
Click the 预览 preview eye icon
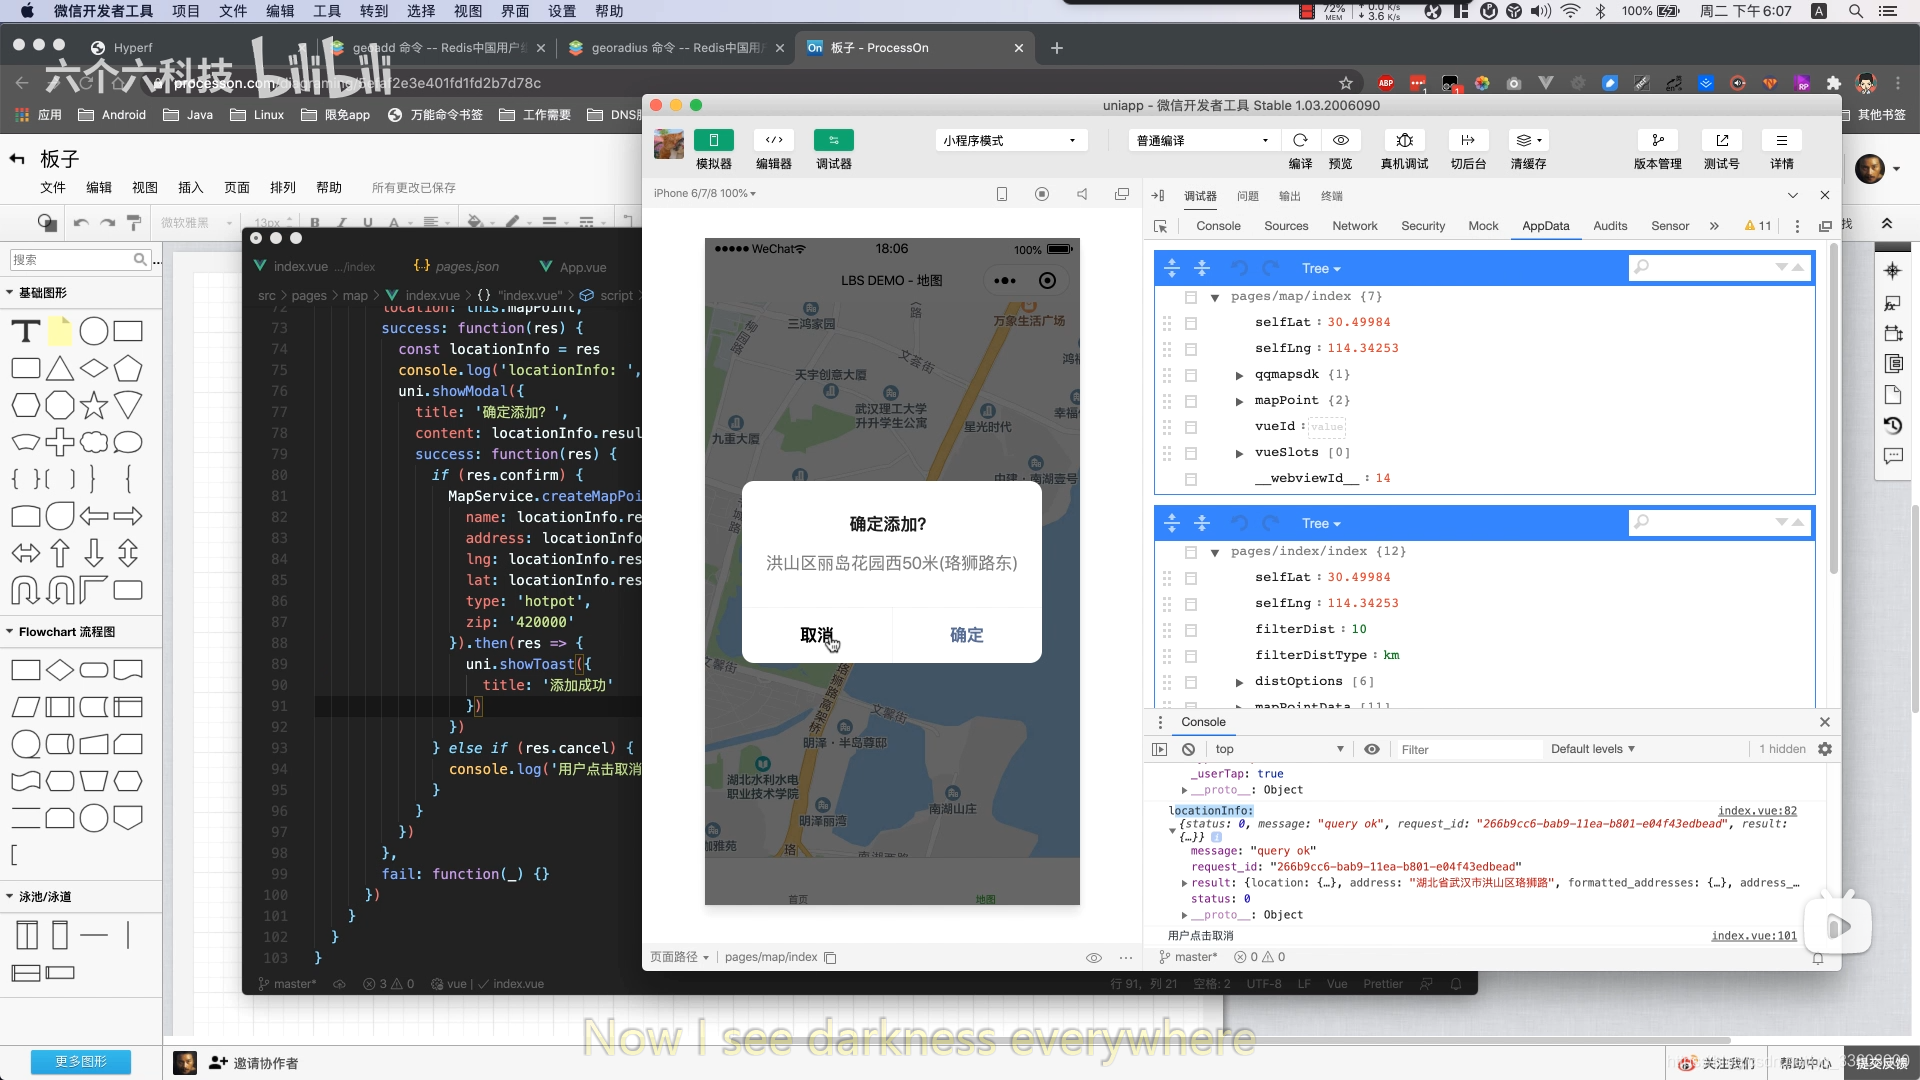point(1341,140)
